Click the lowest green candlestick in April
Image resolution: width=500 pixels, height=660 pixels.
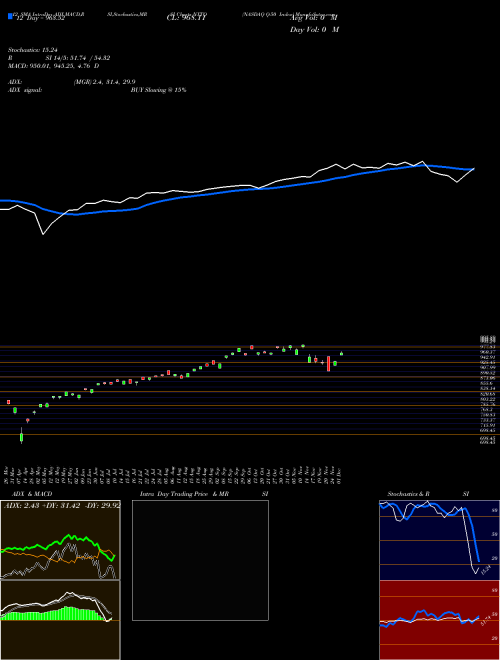pos(21,436)
